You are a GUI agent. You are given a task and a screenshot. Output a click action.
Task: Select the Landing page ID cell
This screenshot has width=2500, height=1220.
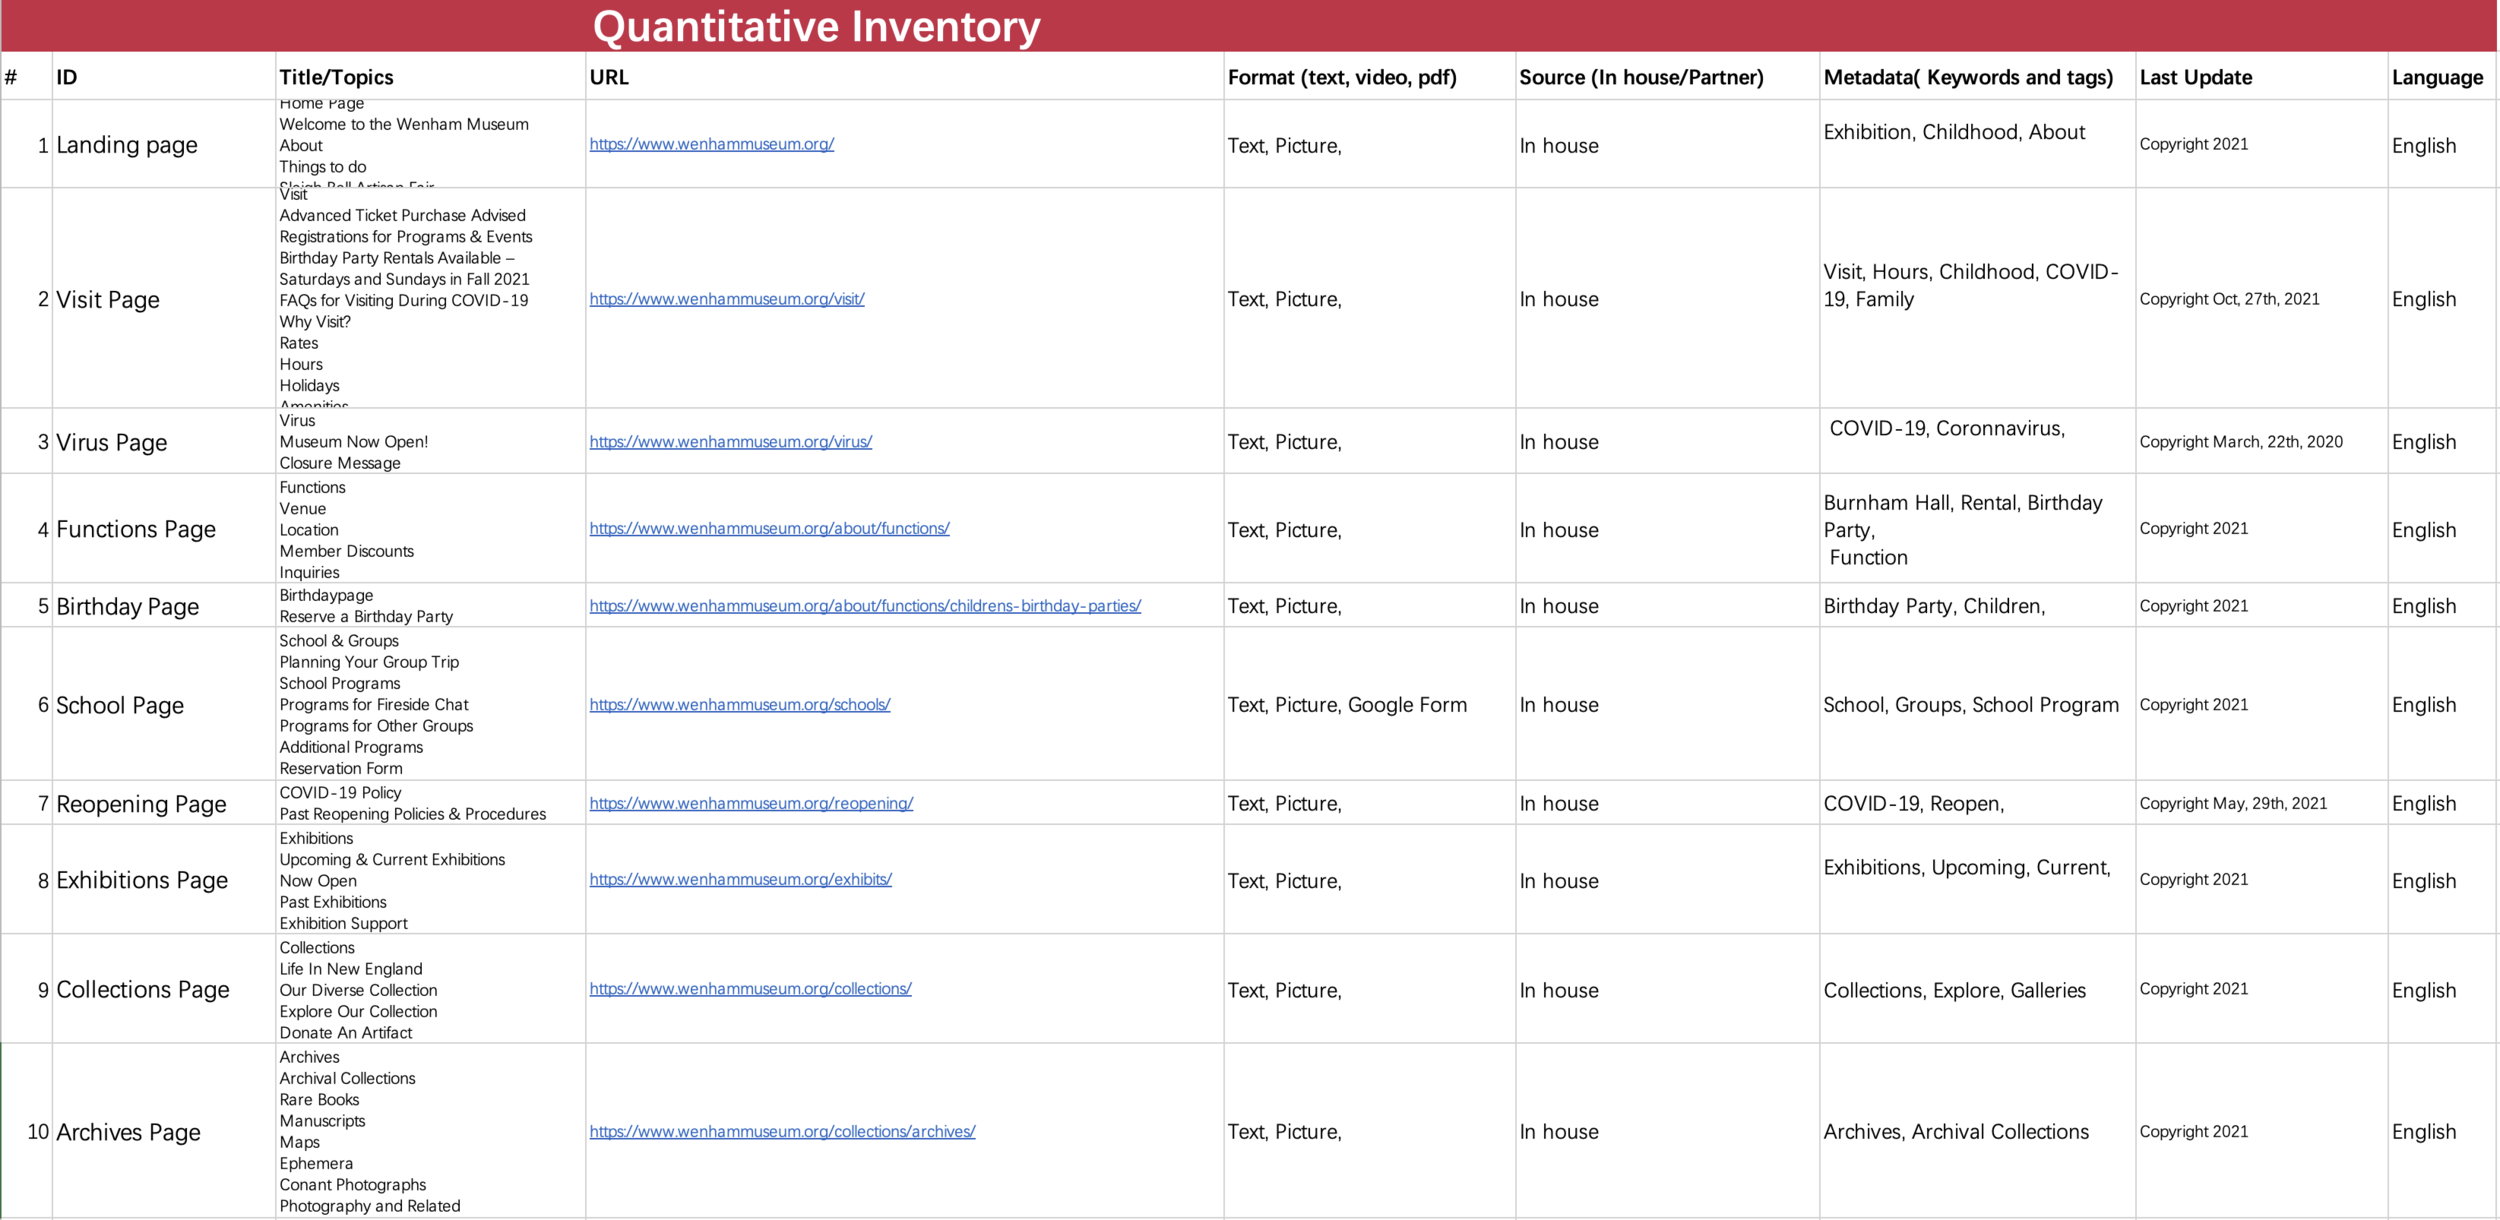pos(126,145)
